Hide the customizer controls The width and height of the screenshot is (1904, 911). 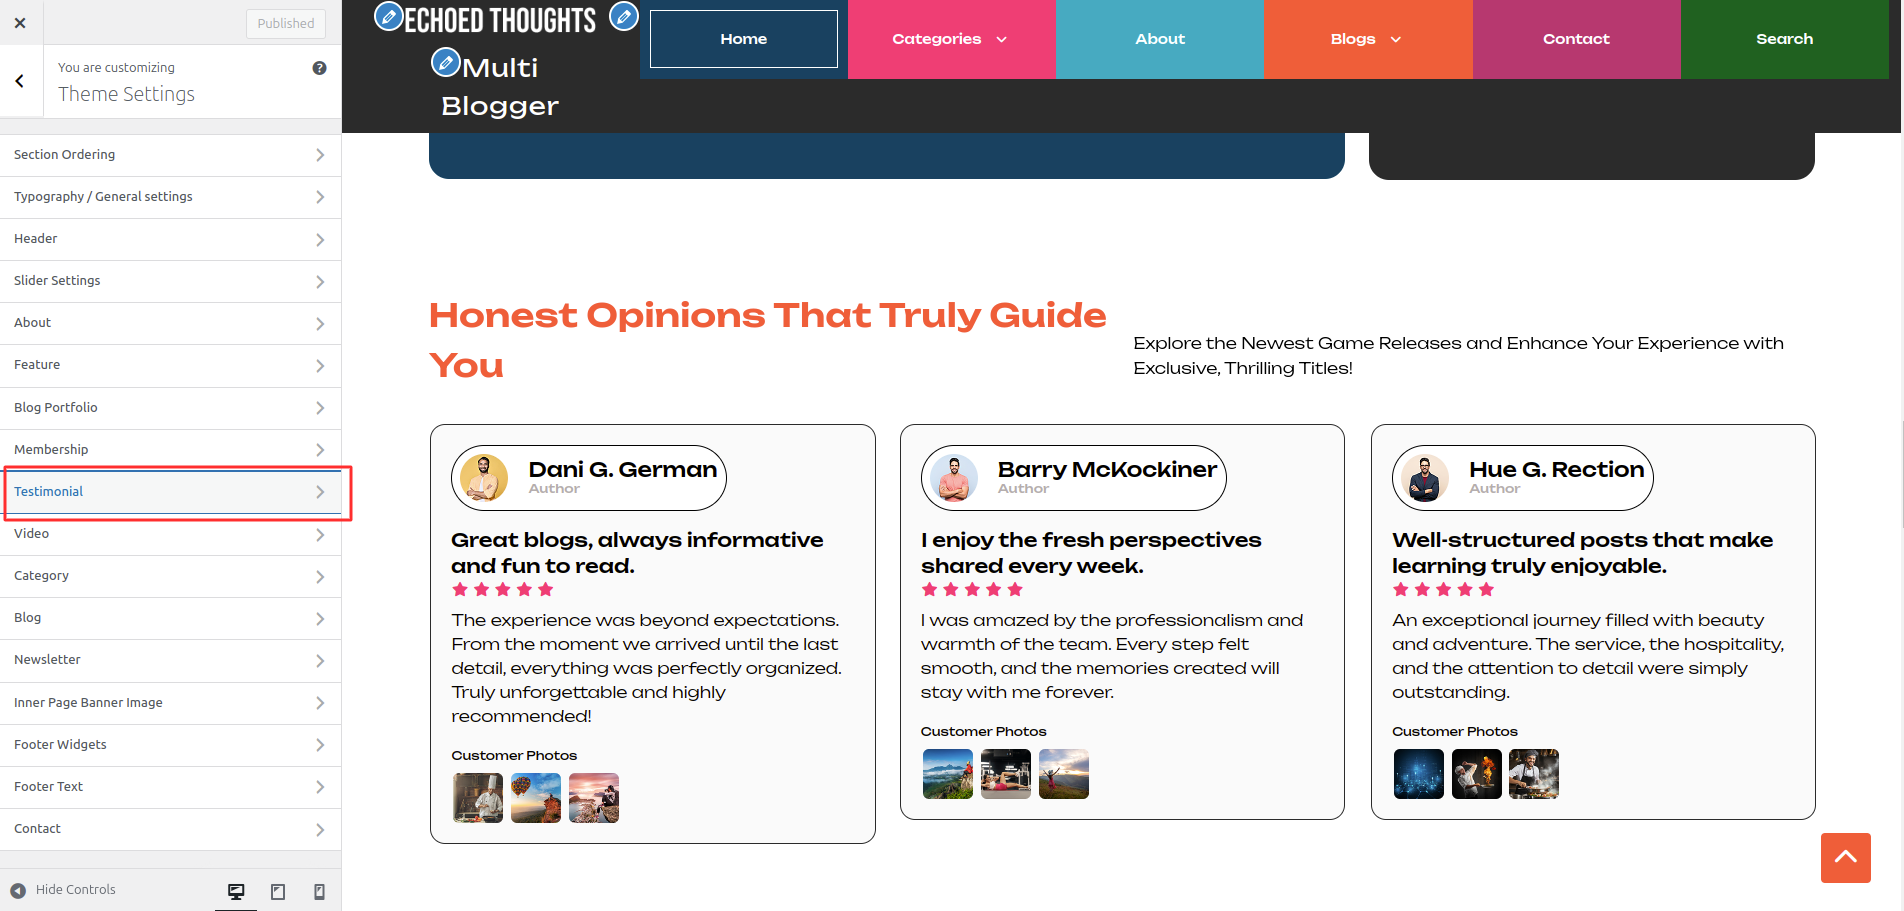point(63,890)
